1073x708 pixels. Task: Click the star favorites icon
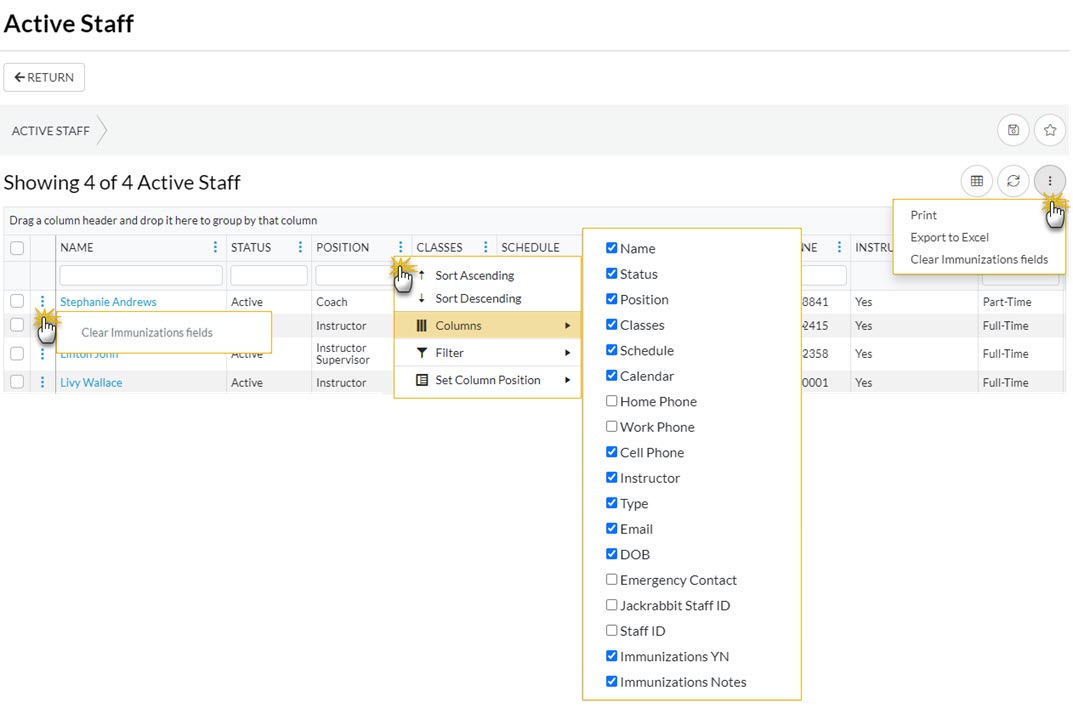pyautogui.click(x=1049, y=130)
